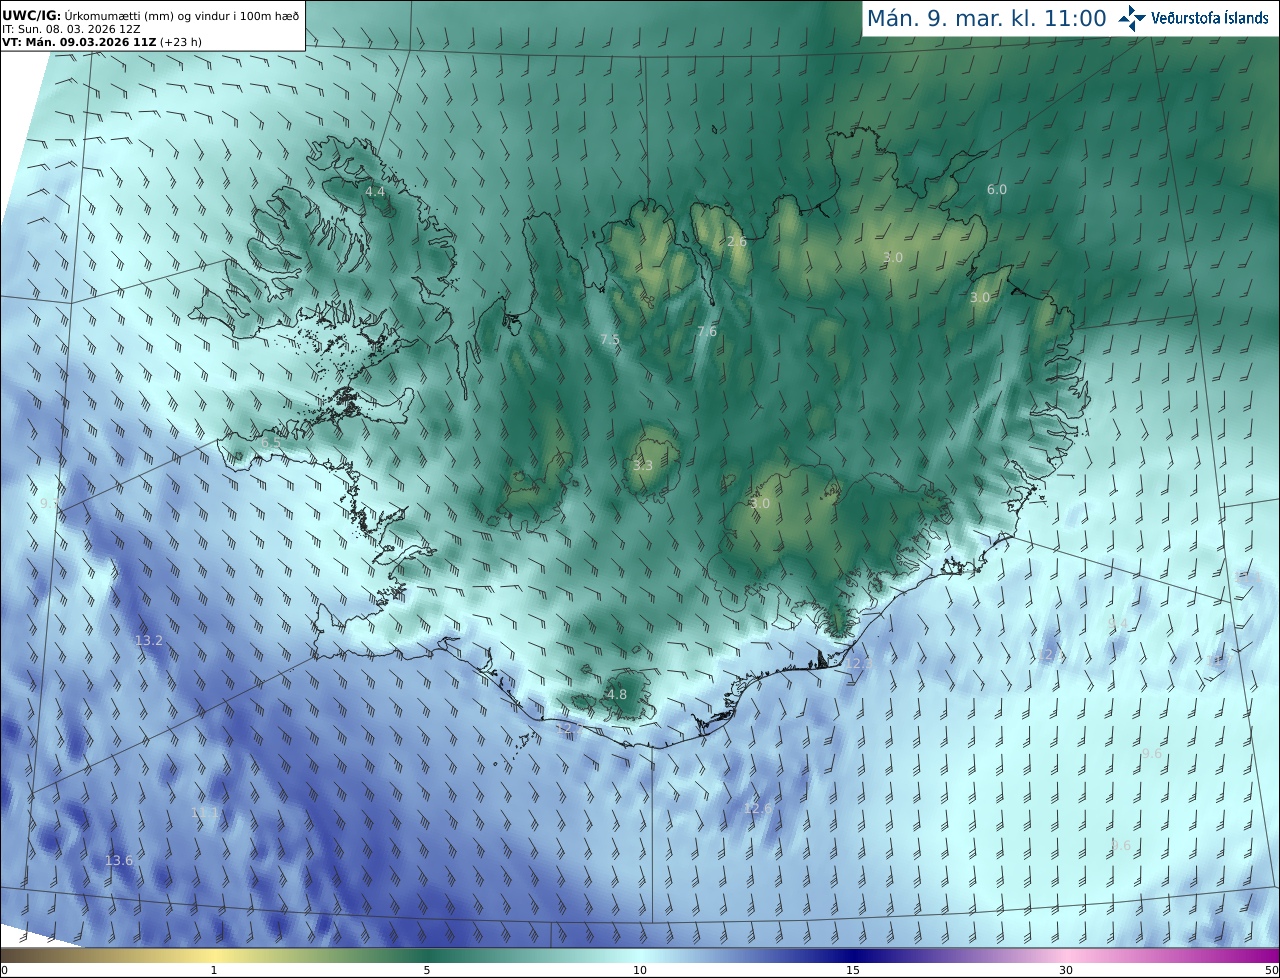Click the 2.6 map value

click(737, 242)
